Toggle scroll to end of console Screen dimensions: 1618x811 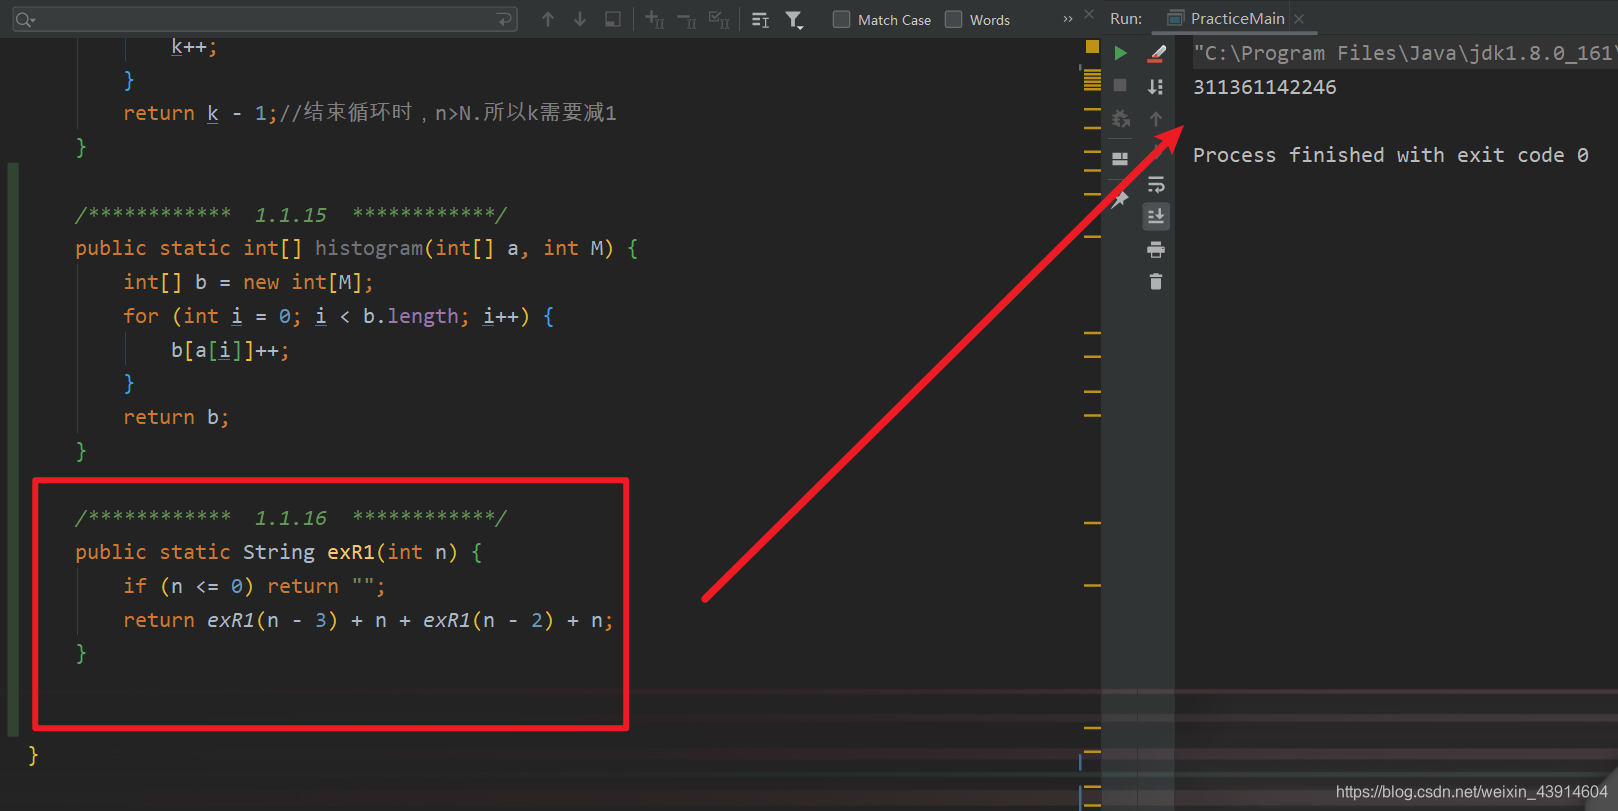tap(1156, 216)
